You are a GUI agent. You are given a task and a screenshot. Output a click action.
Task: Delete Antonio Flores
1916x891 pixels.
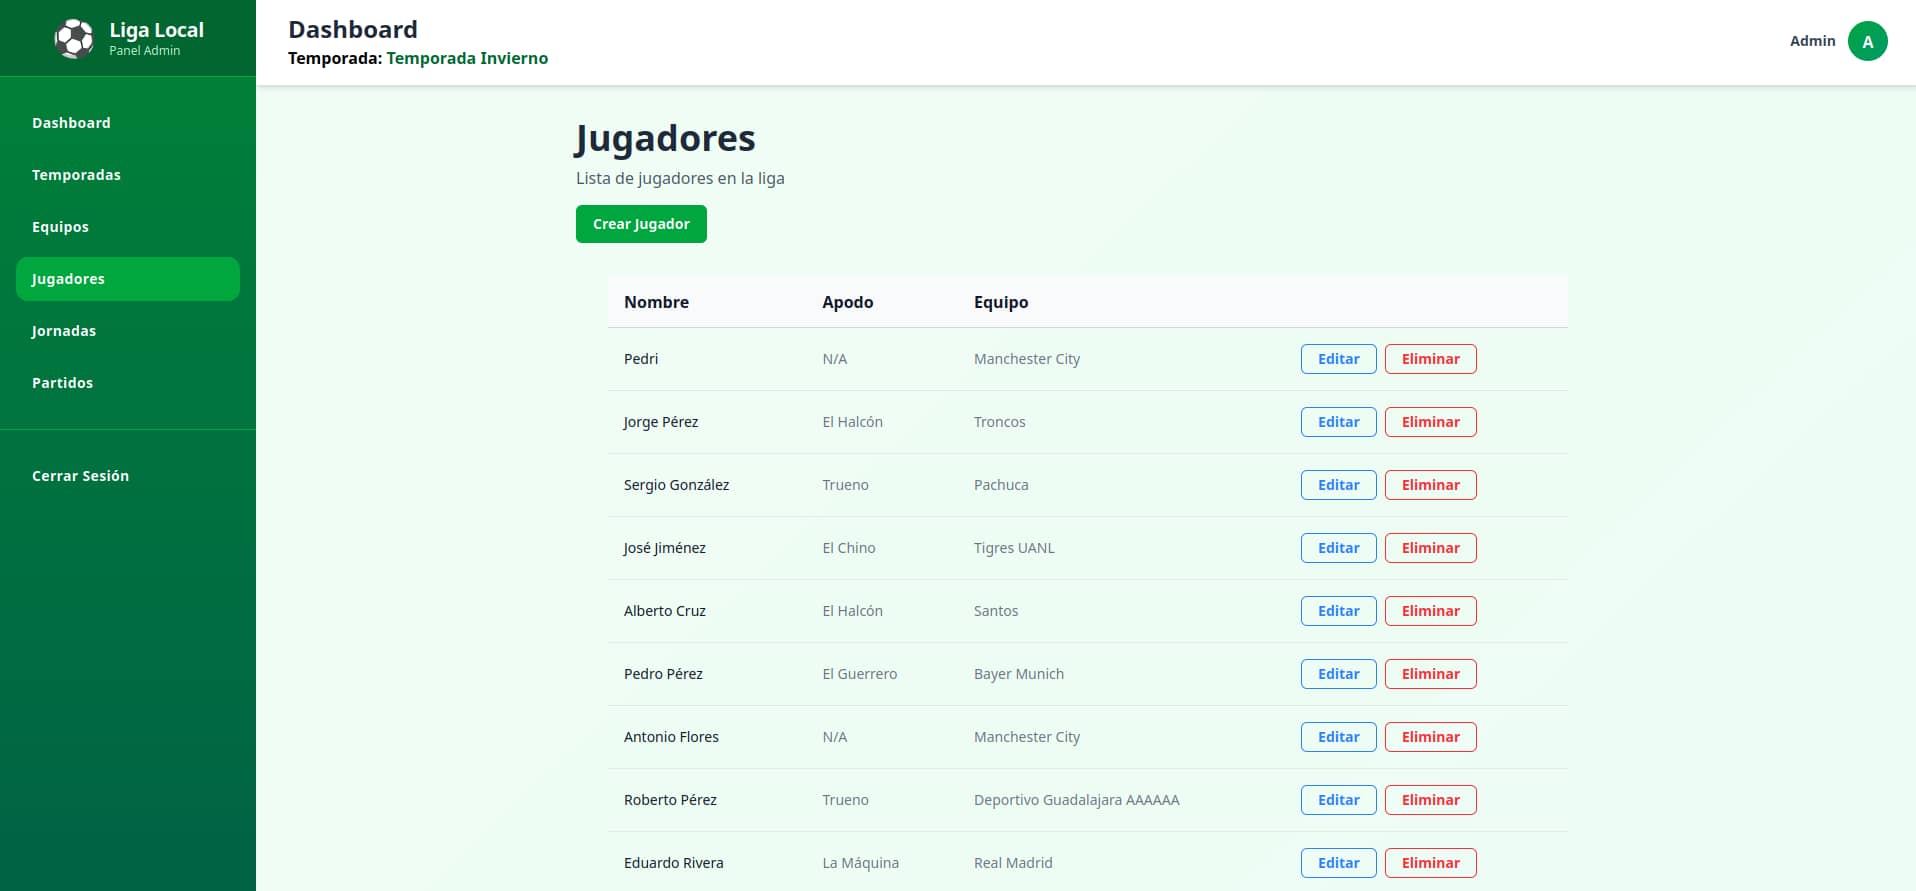point(1430,737)
